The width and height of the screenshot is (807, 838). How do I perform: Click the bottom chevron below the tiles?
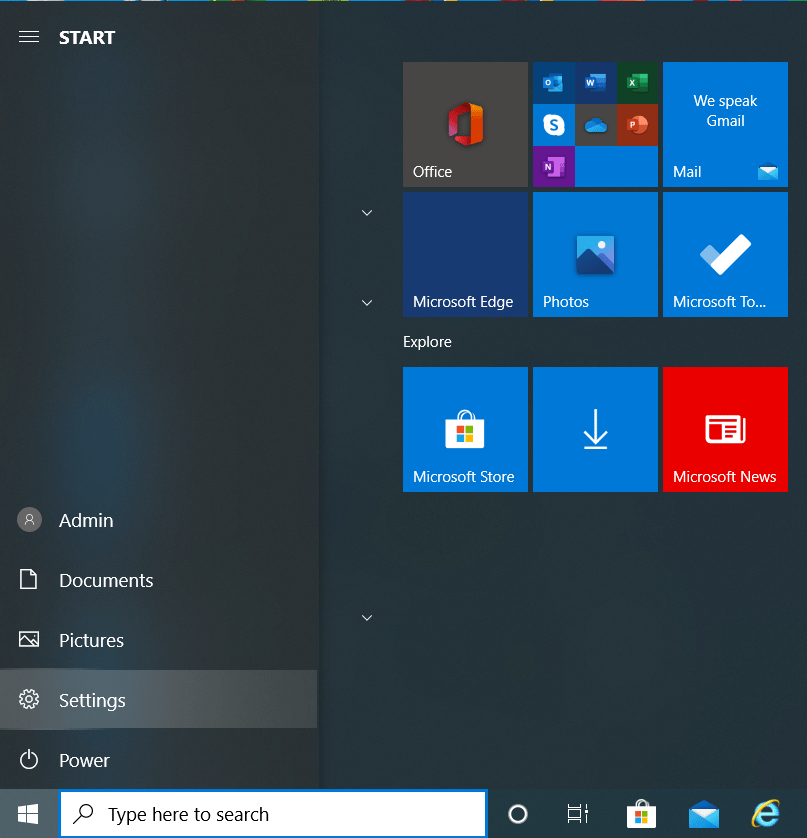click(x=366, y=617)
